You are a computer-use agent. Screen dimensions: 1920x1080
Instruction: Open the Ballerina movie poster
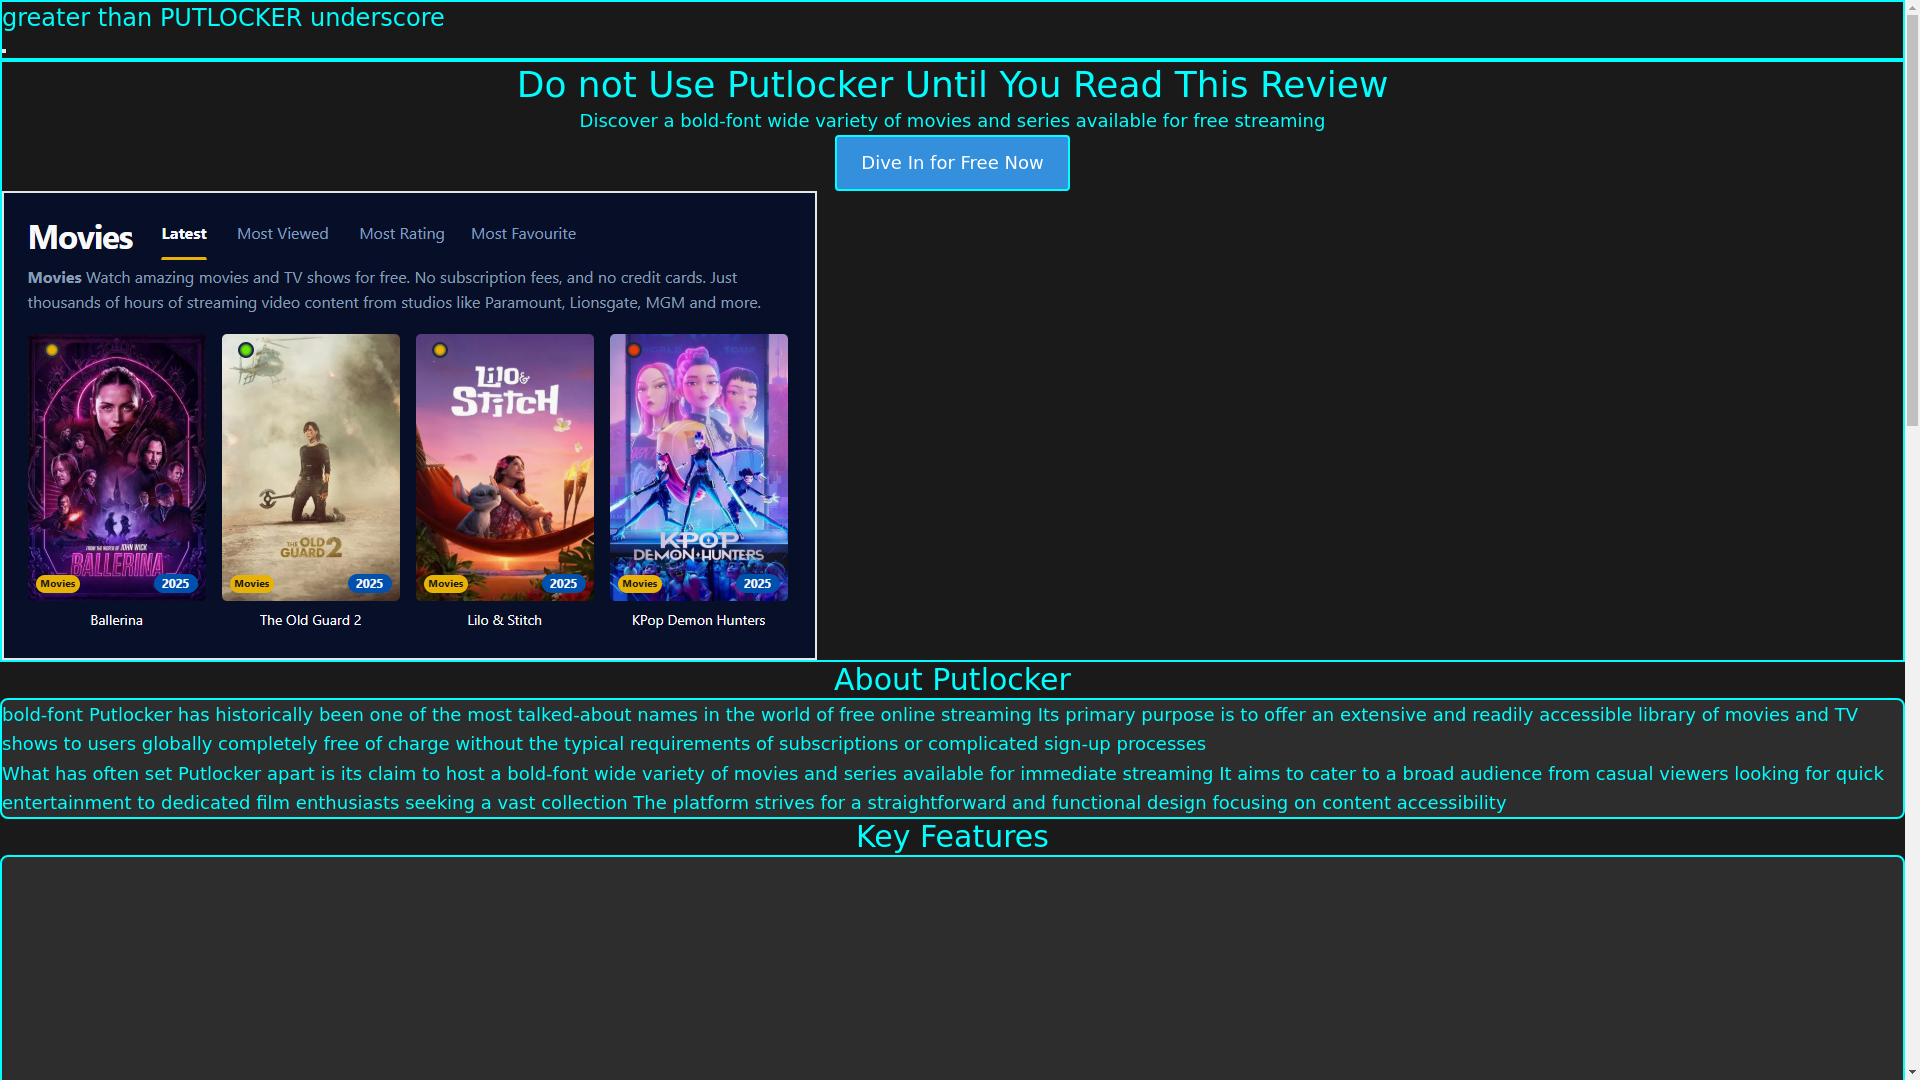click(117, 467)
